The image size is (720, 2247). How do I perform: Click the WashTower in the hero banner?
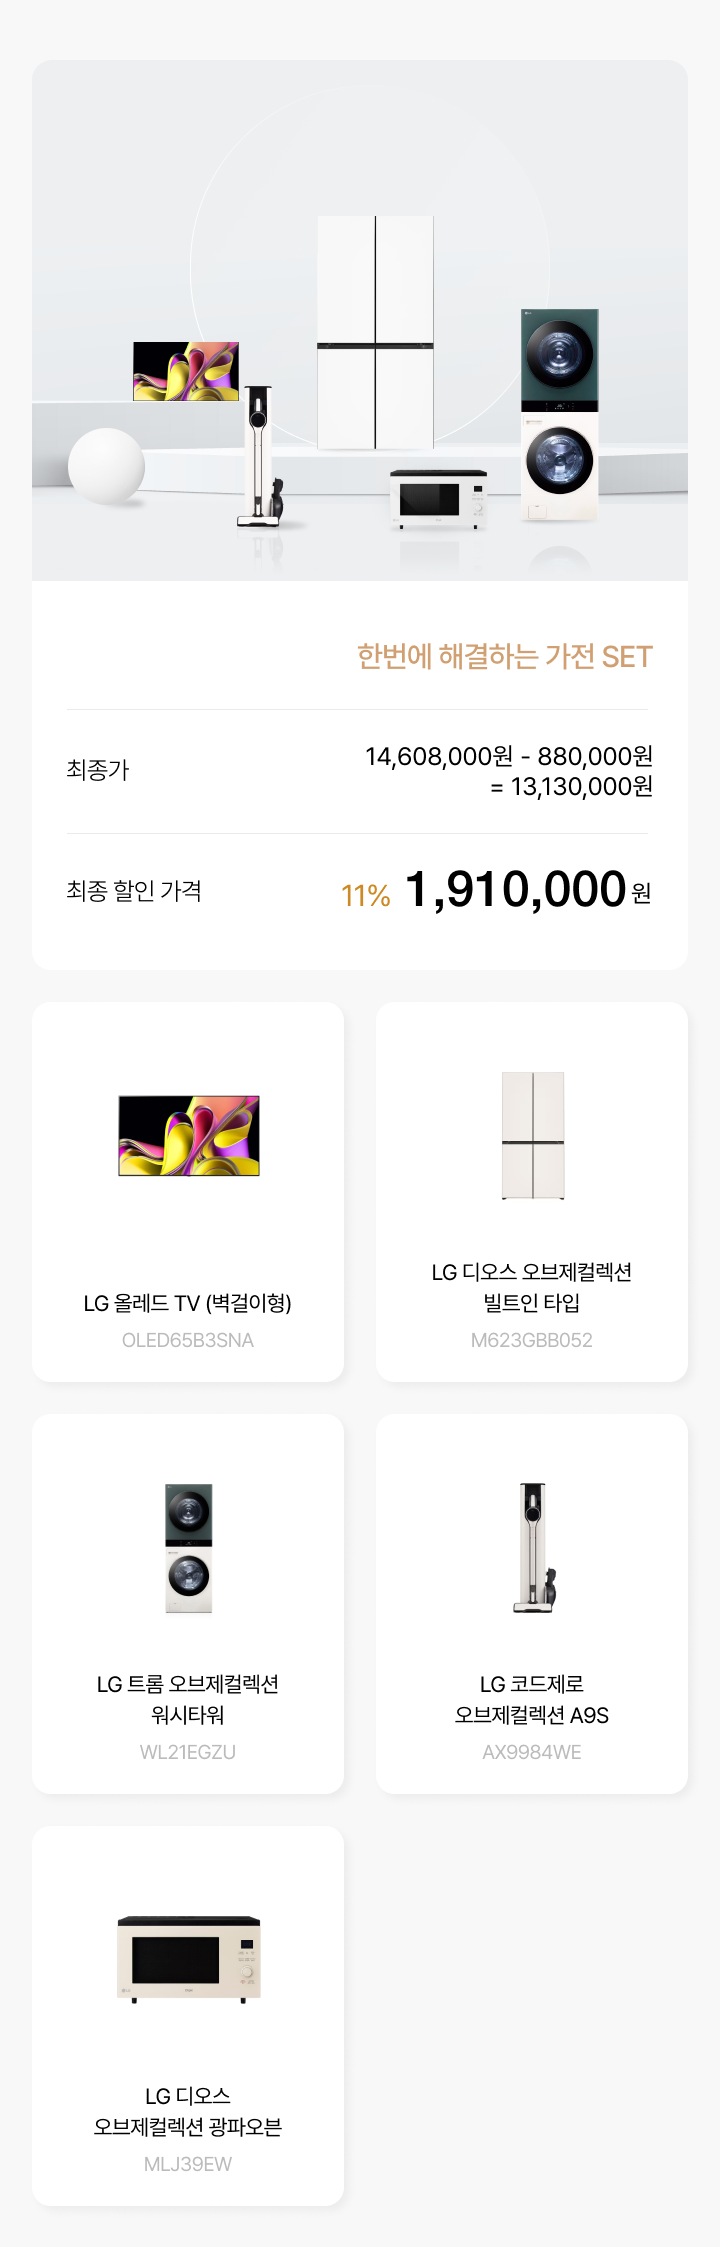point(559,415)
